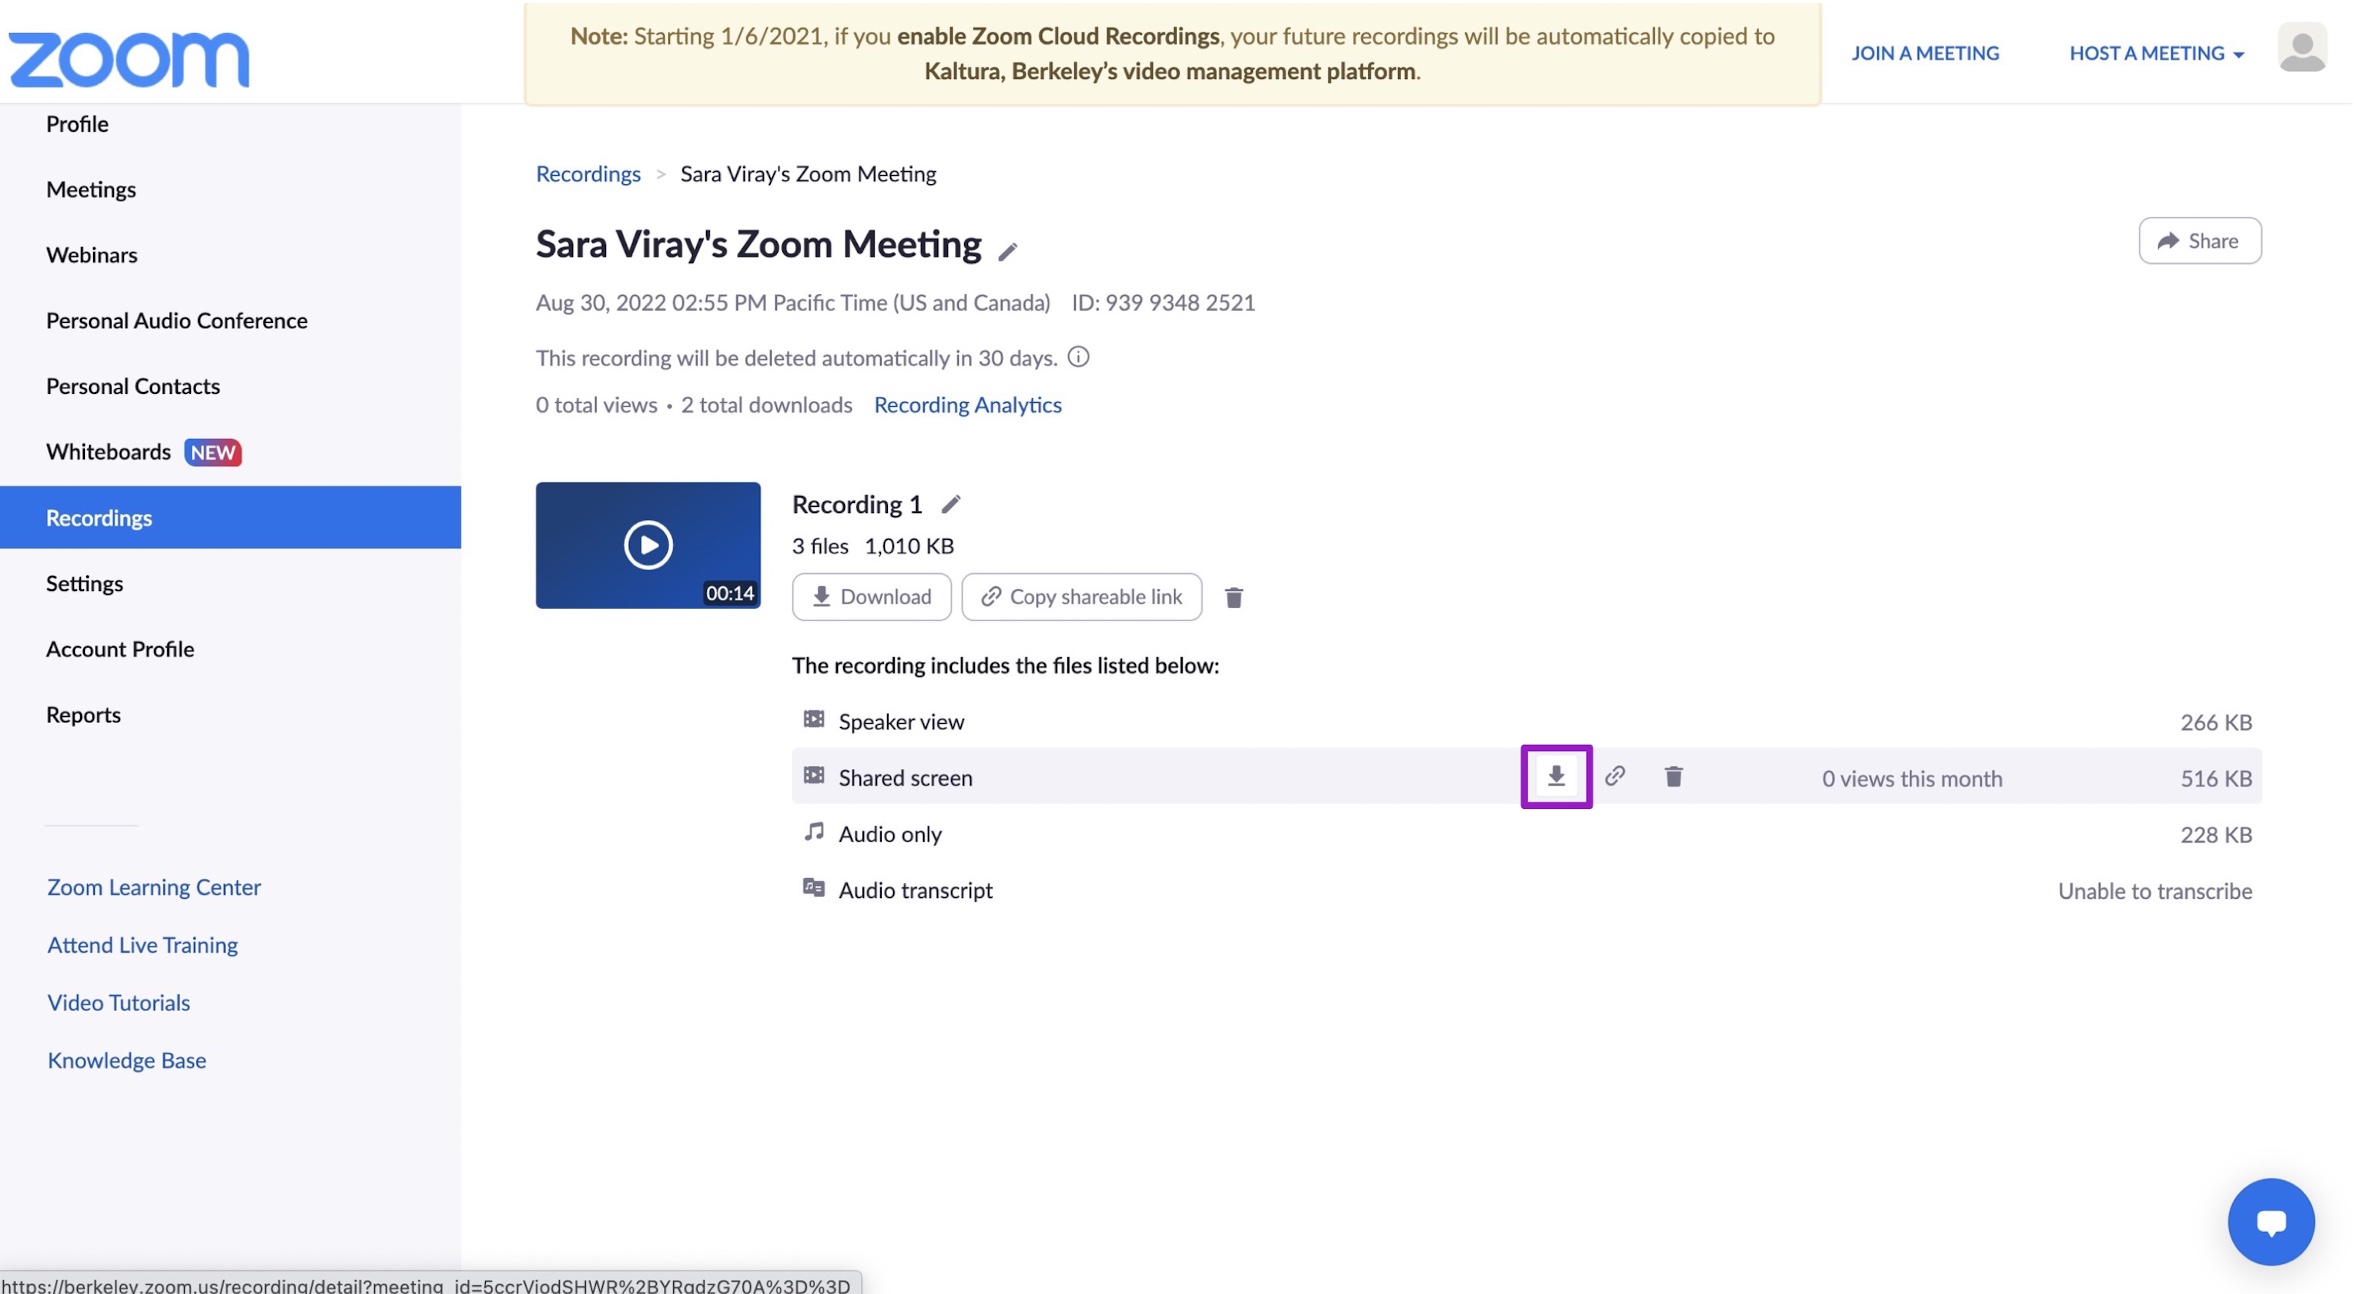Expand the Host a Meeting dropdown
The height and width of the screenshot is (1294, 2354).
pos(2155,53)
